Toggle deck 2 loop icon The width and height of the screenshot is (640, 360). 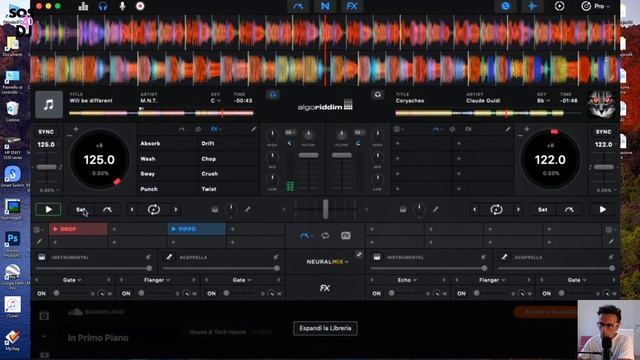coord(496,209)
